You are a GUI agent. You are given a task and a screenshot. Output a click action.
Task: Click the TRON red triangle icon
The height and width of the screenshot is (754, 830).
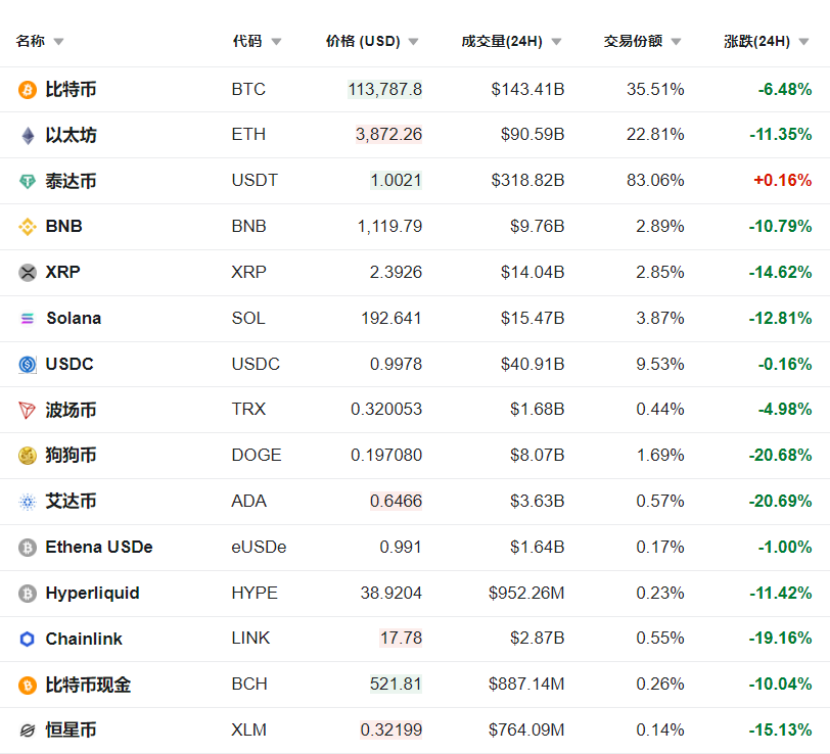pos(27,410)
